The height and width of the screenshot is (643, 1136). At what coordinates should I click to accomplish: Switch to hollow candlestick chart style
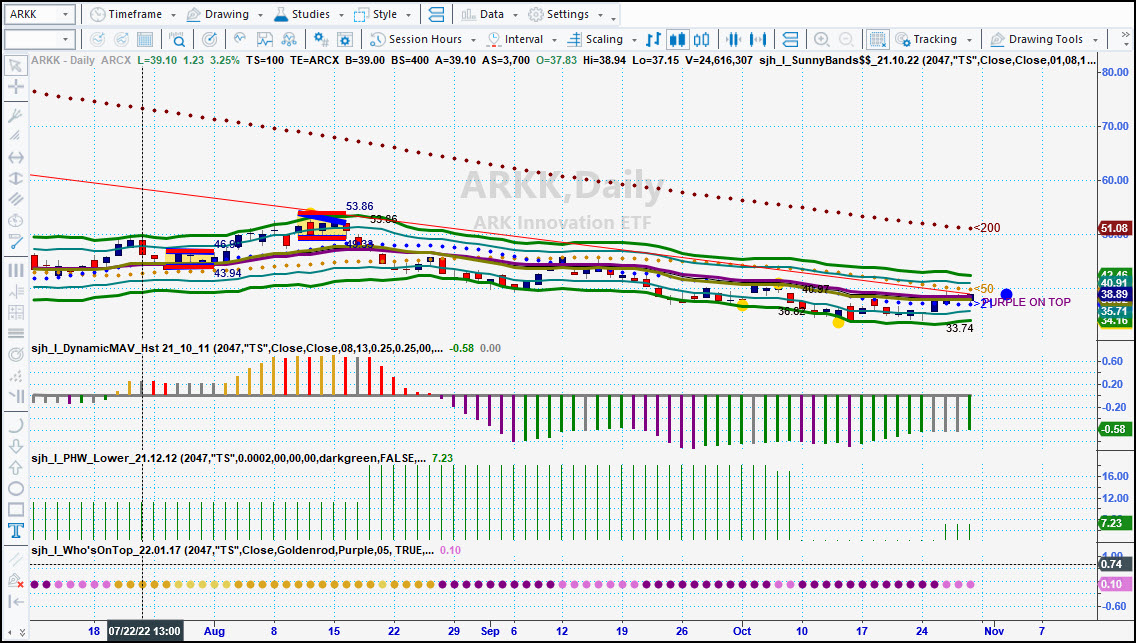(701, 39)
